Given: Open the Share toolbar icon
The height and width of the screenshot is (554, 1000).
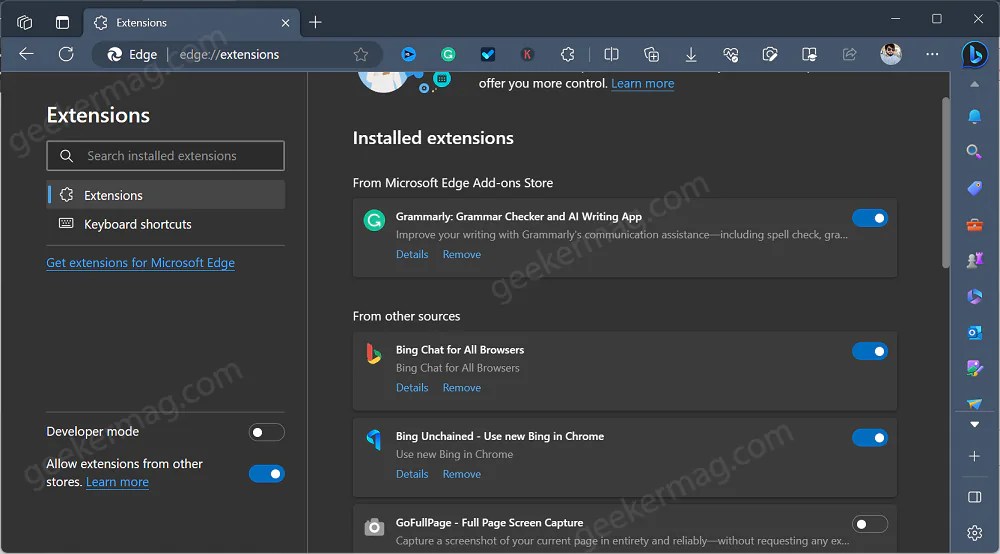Looking at the screenshot, I should coord(849,55).
